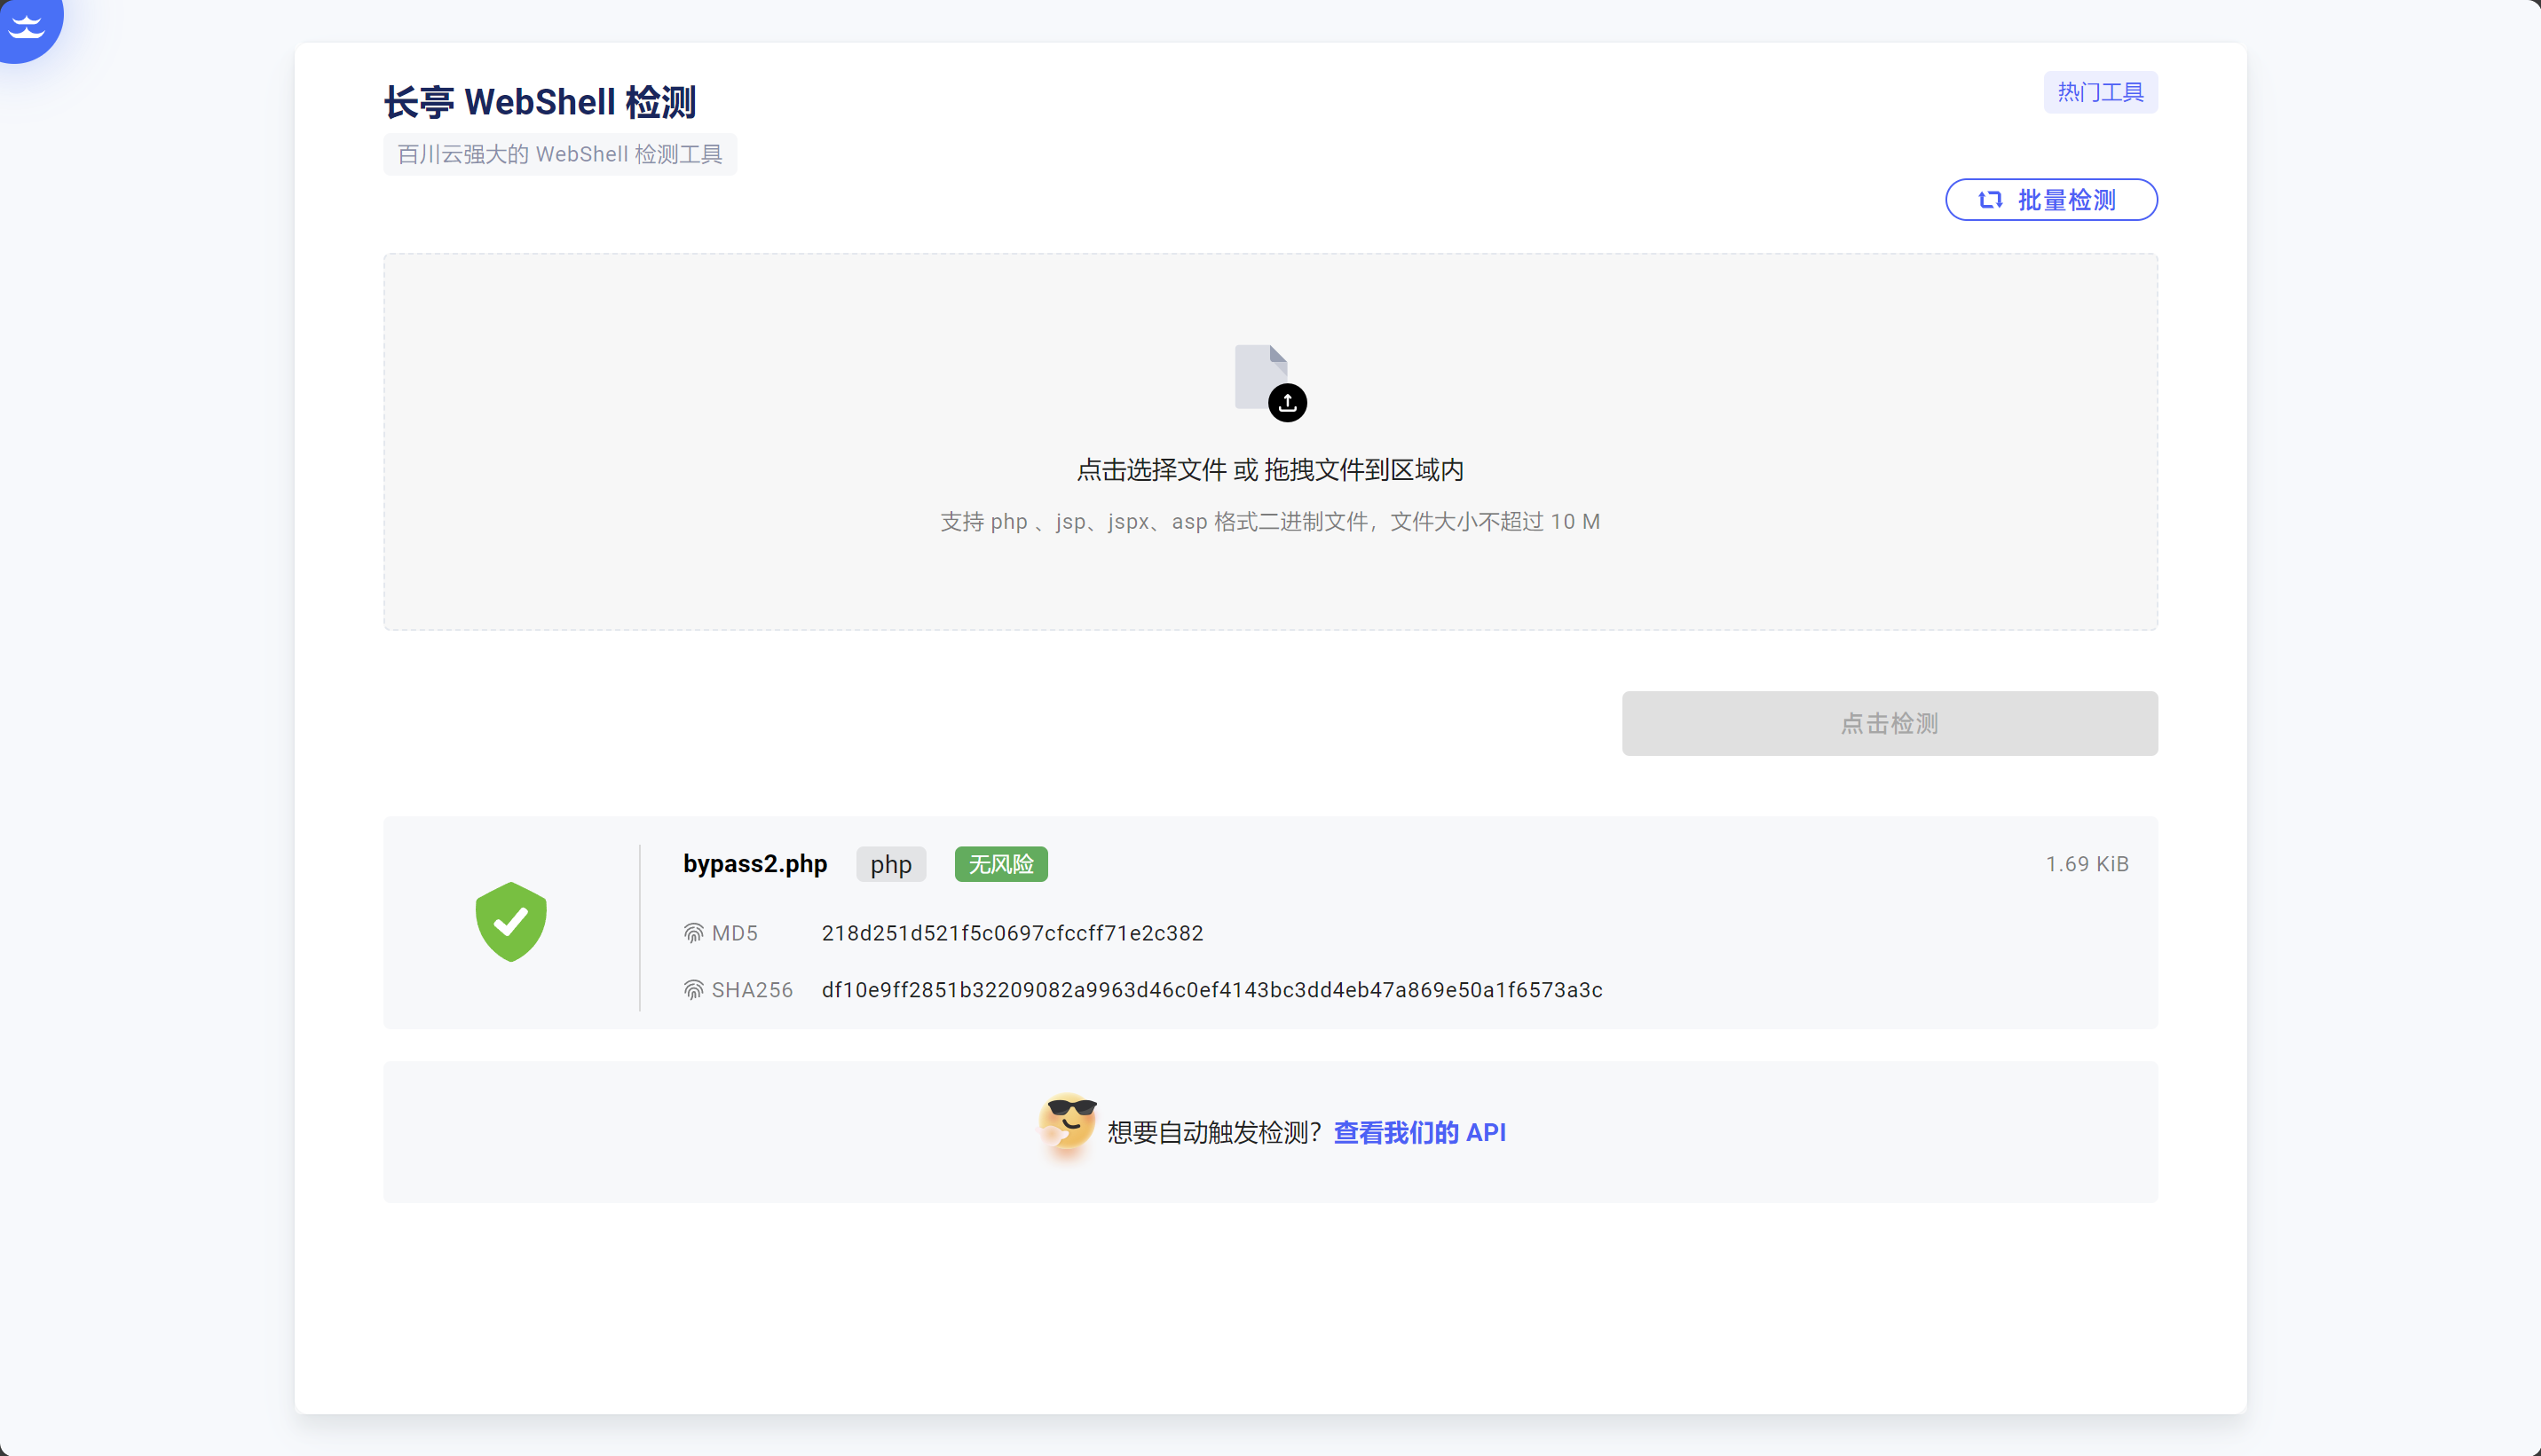Click the green shield checkmark icon
The height and width of the screenshot is (1456, 2541).
510,921
